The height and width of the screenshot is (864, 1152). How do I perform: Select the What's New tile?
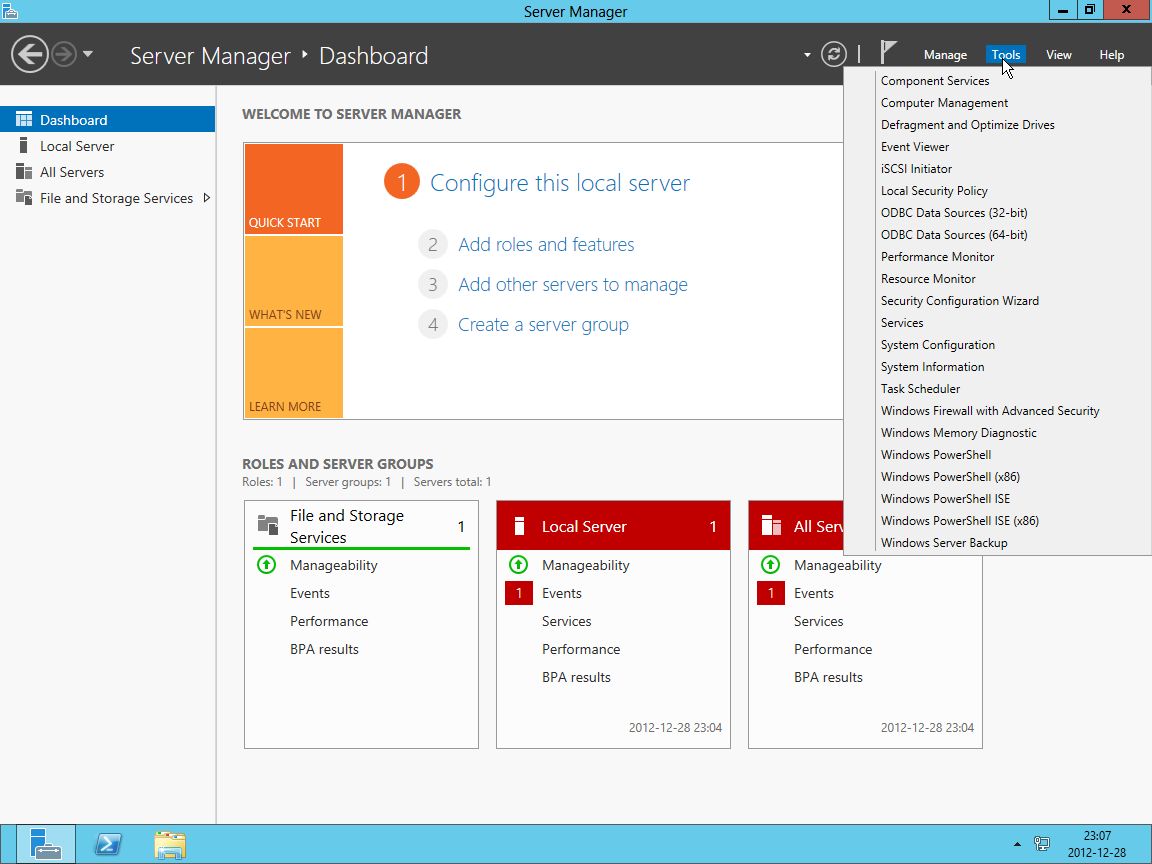click(294, 281)
